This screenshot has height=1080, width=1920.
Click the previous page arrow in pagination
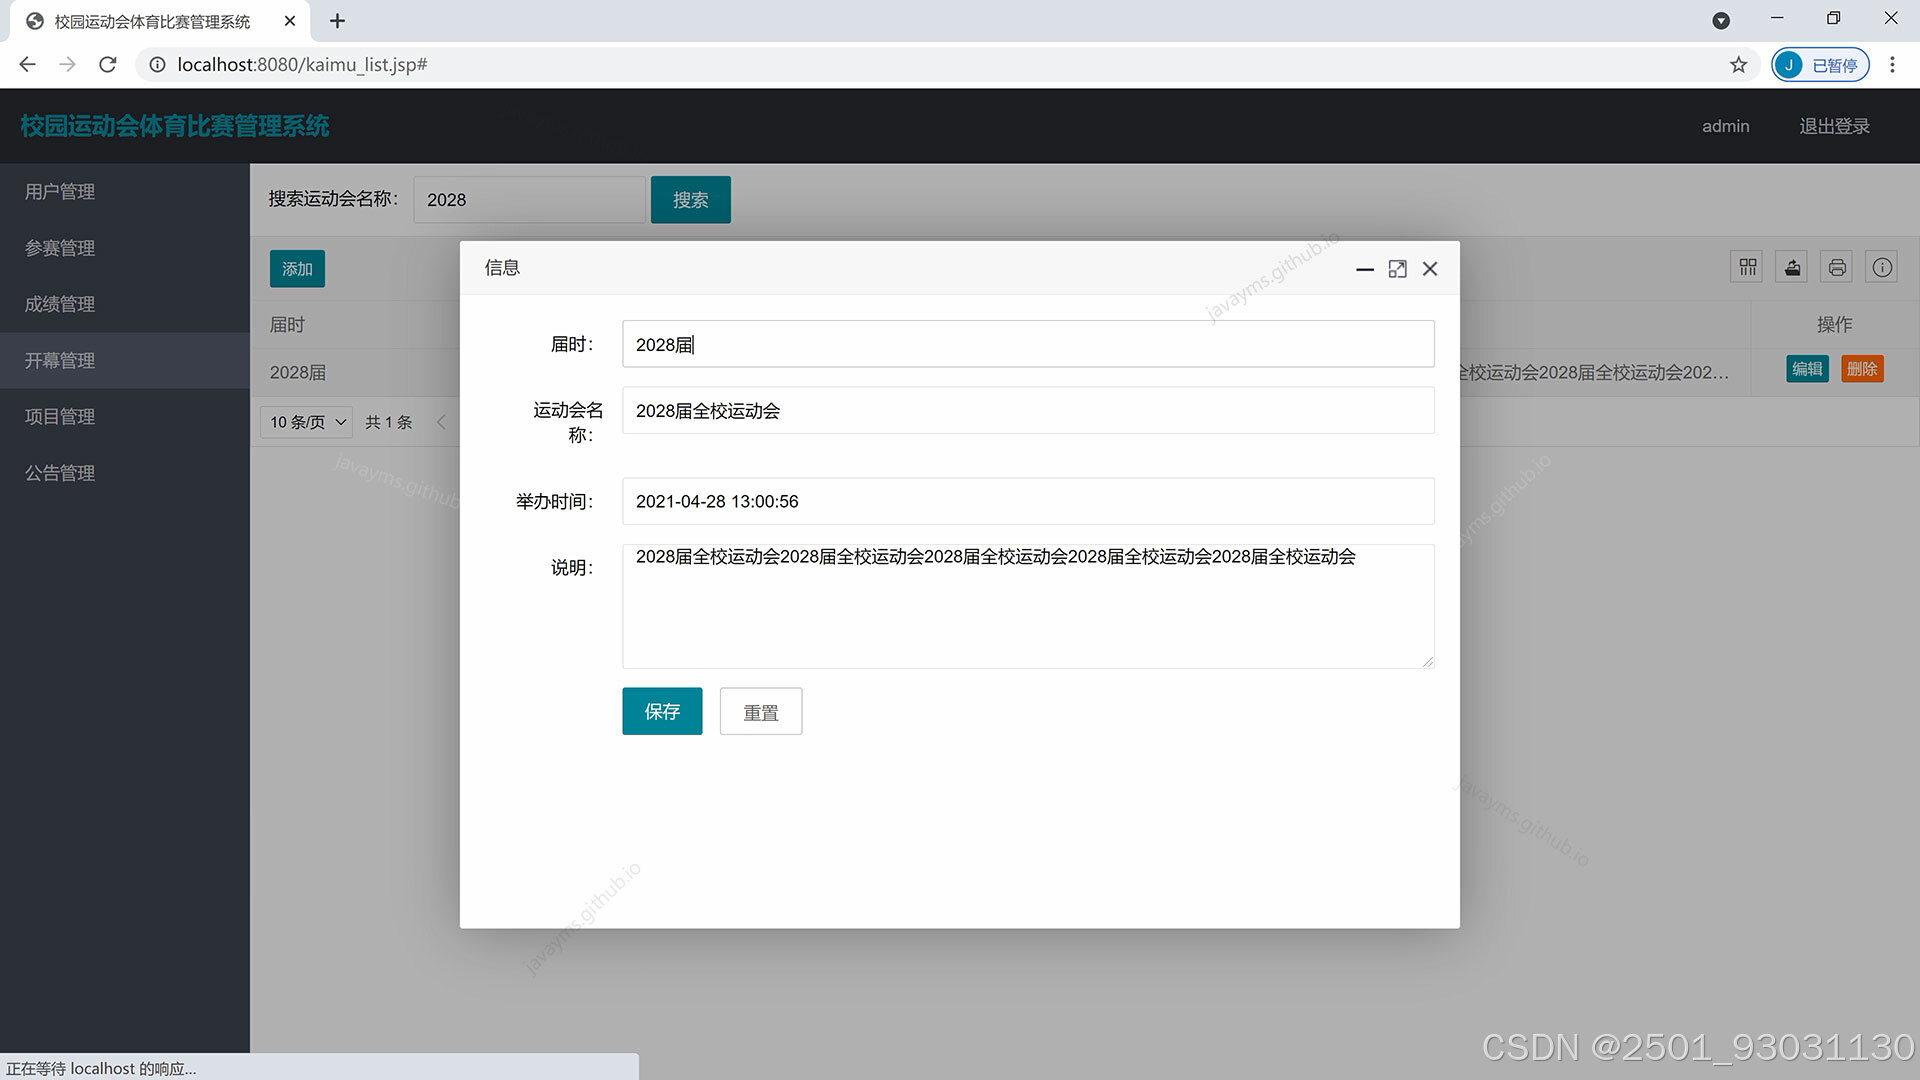441,422
